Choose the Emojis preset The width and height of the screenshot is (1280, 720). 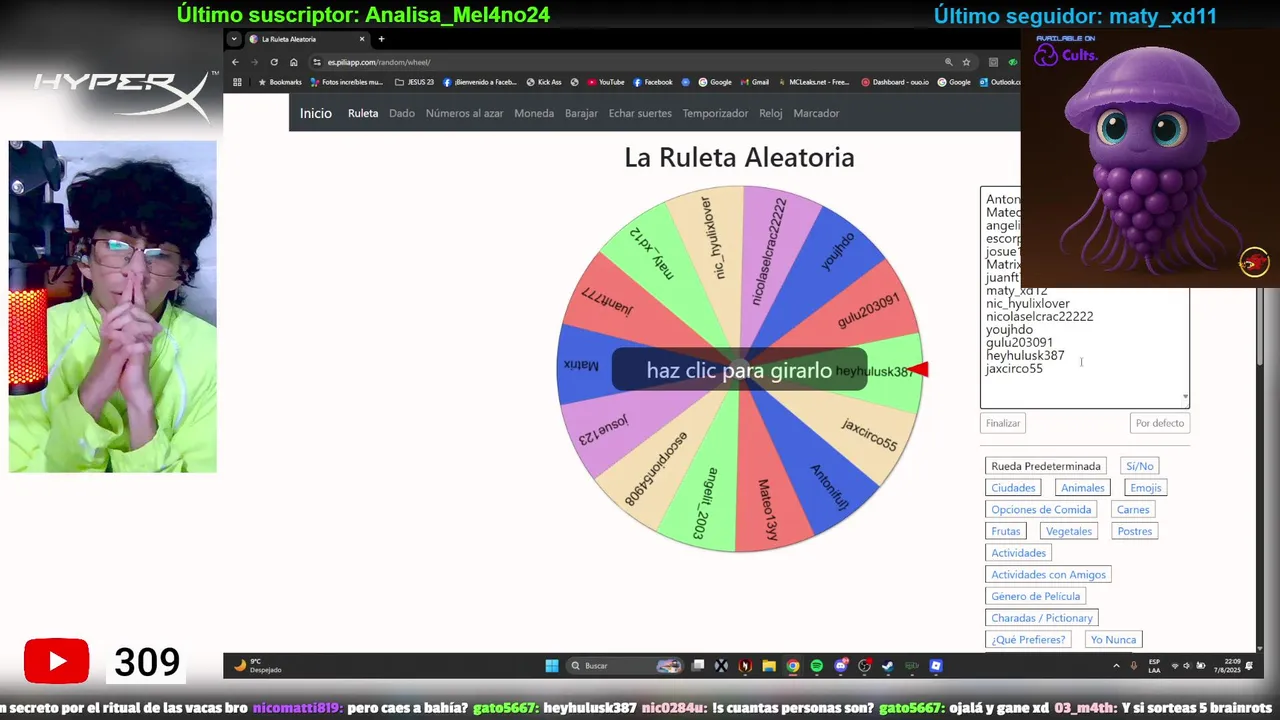click(x=1146, y=488)
